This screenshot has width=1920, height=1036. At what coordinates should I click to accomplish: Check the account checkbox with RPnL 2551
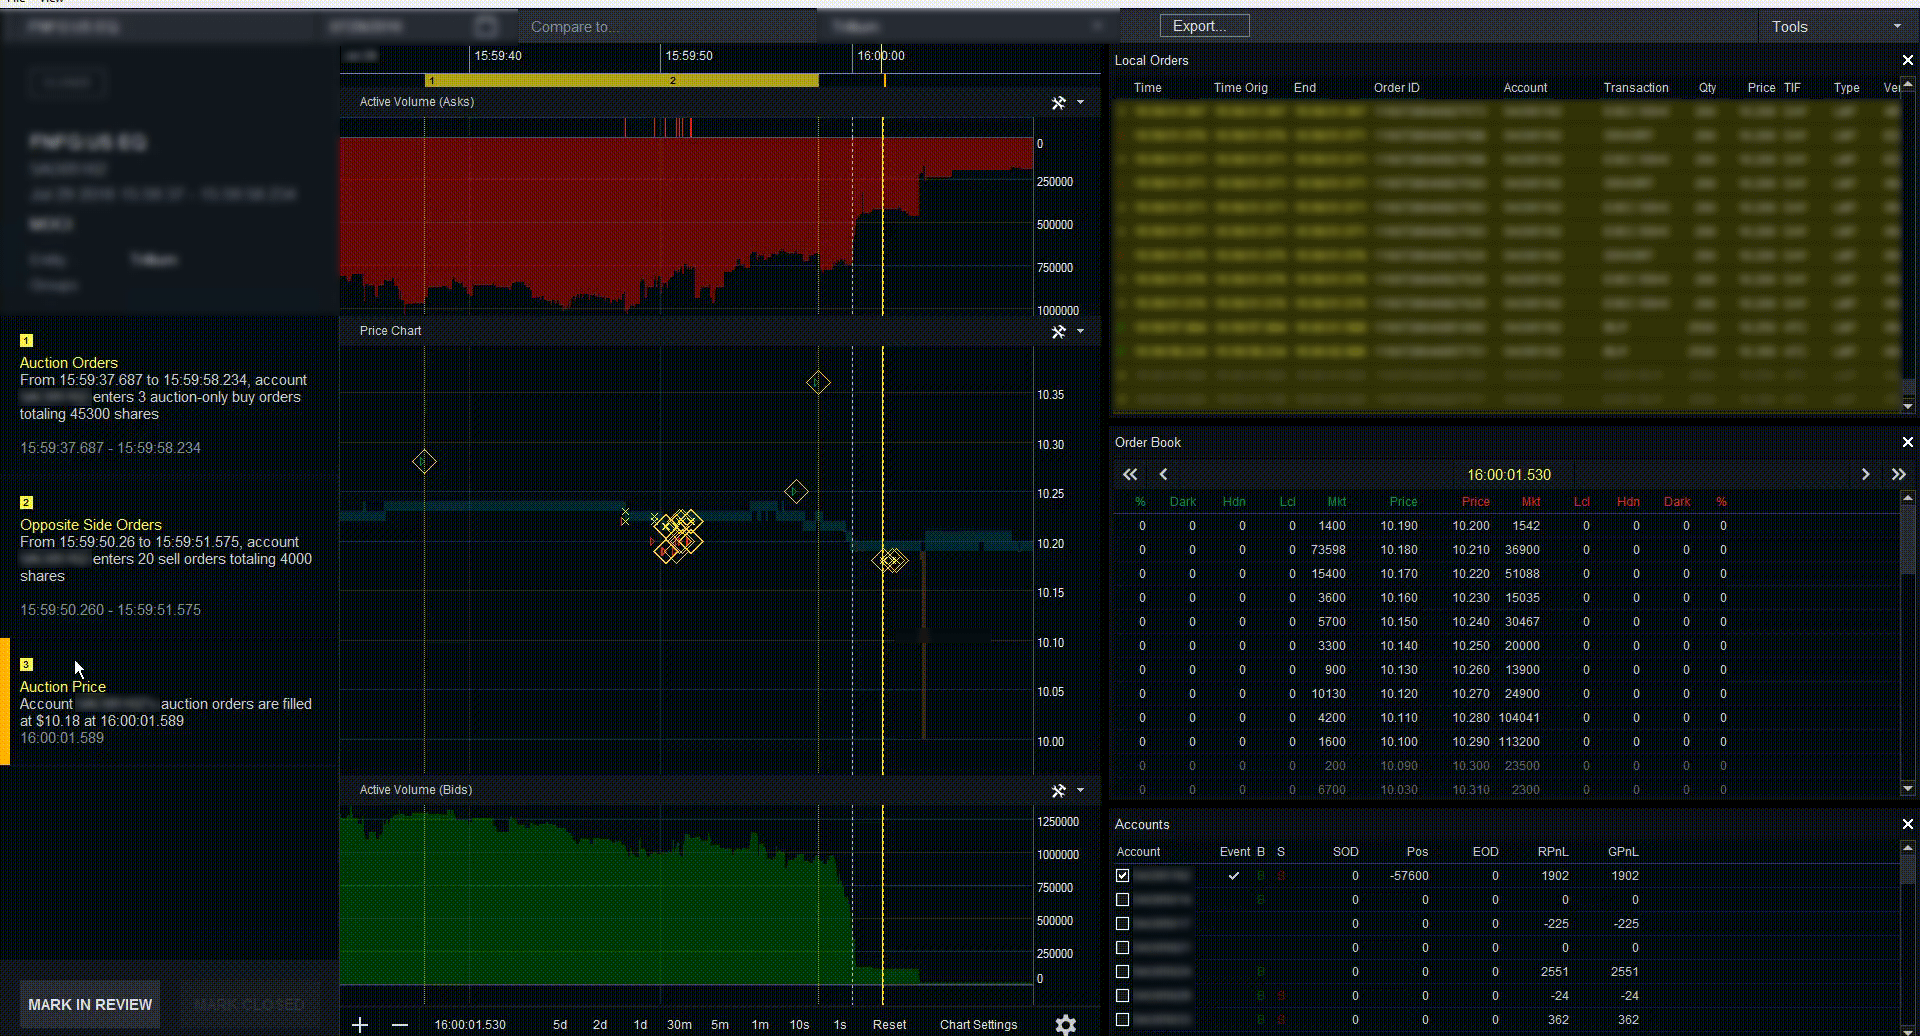tap(1122, 972)
